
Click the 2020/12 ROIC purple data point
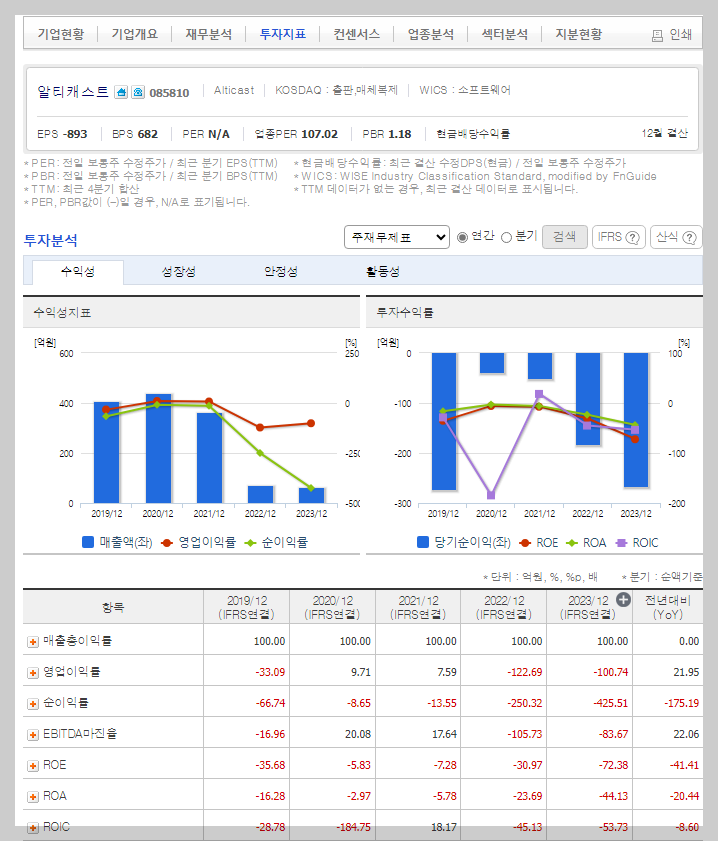click(491, 495)
